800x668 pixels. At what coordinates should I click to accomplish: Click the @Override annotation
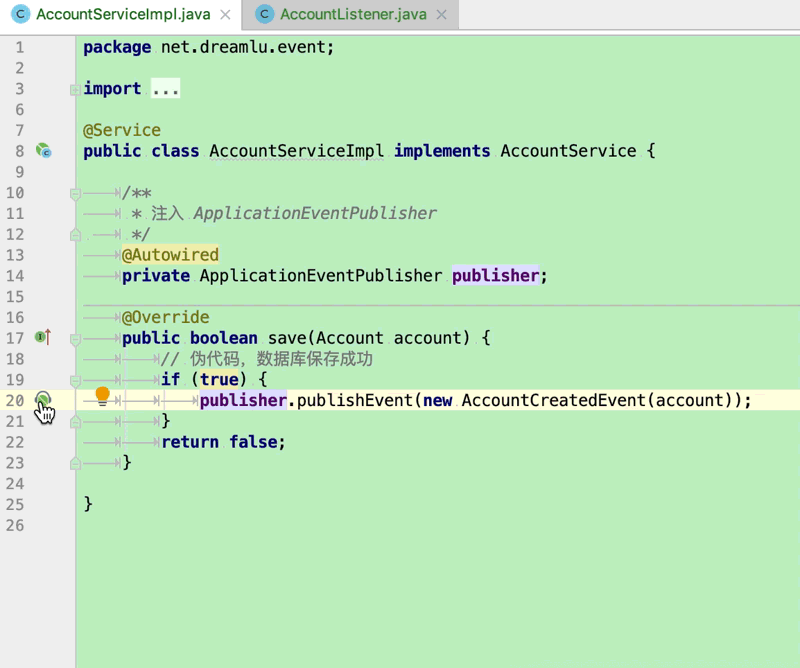point(166,317)
